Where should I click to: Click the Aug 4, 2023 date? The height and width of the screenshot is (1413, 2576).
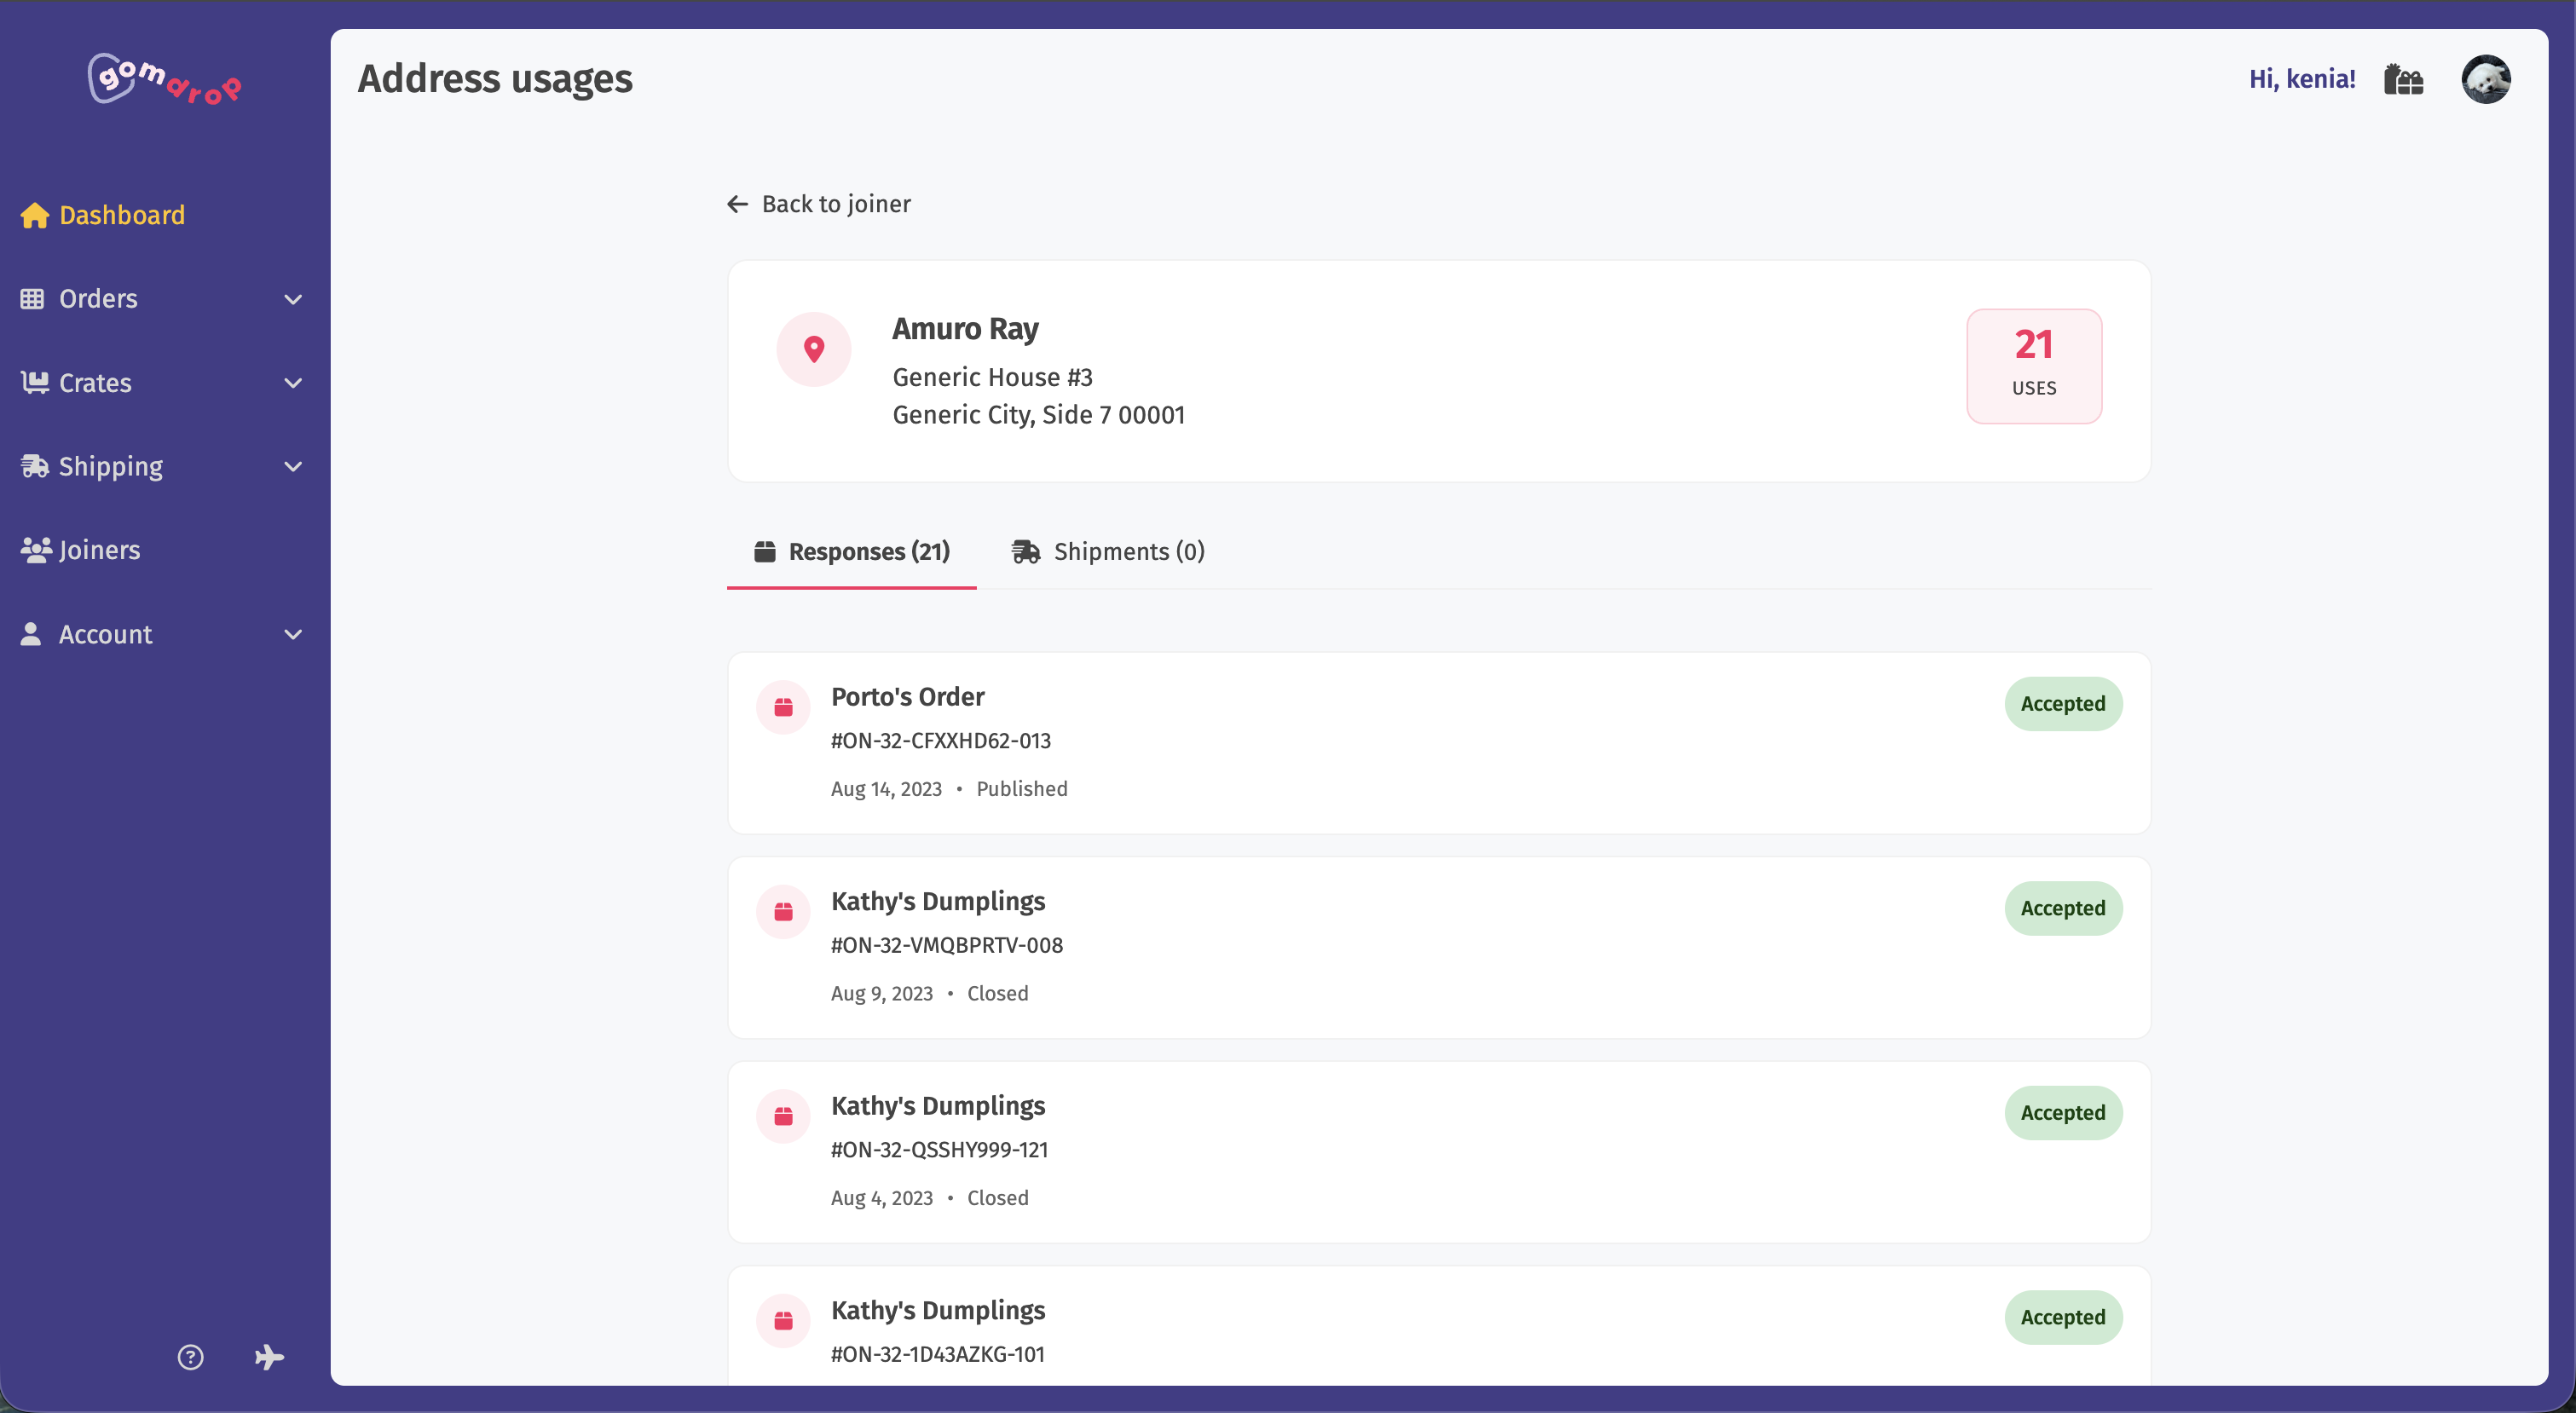[x=882, y=1198]
